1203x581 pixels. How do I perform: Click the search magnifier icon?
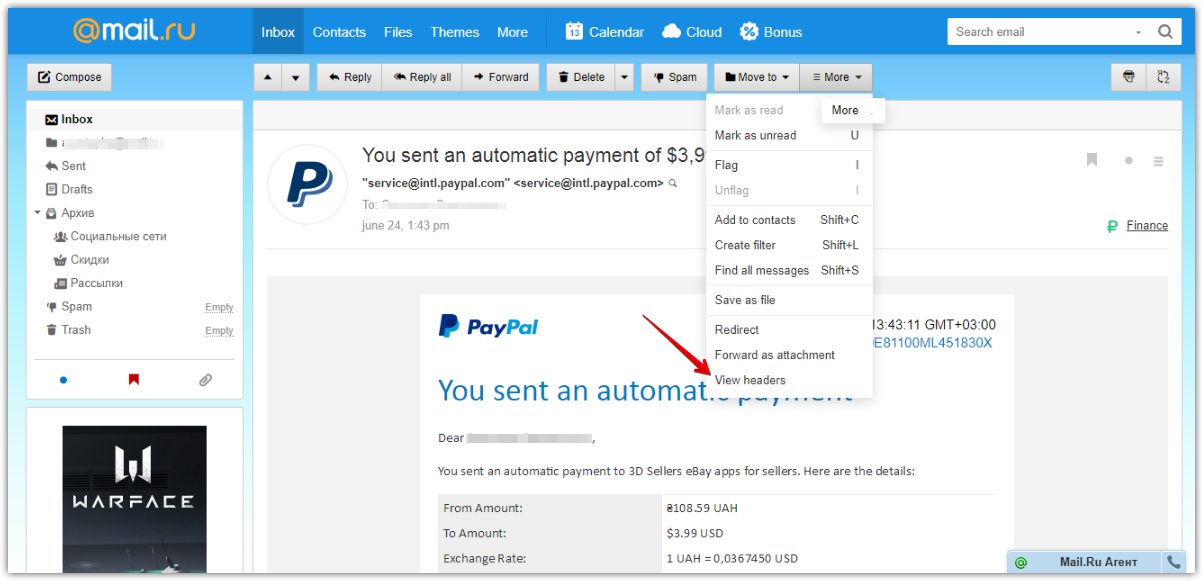click(x=1165, y=31)
